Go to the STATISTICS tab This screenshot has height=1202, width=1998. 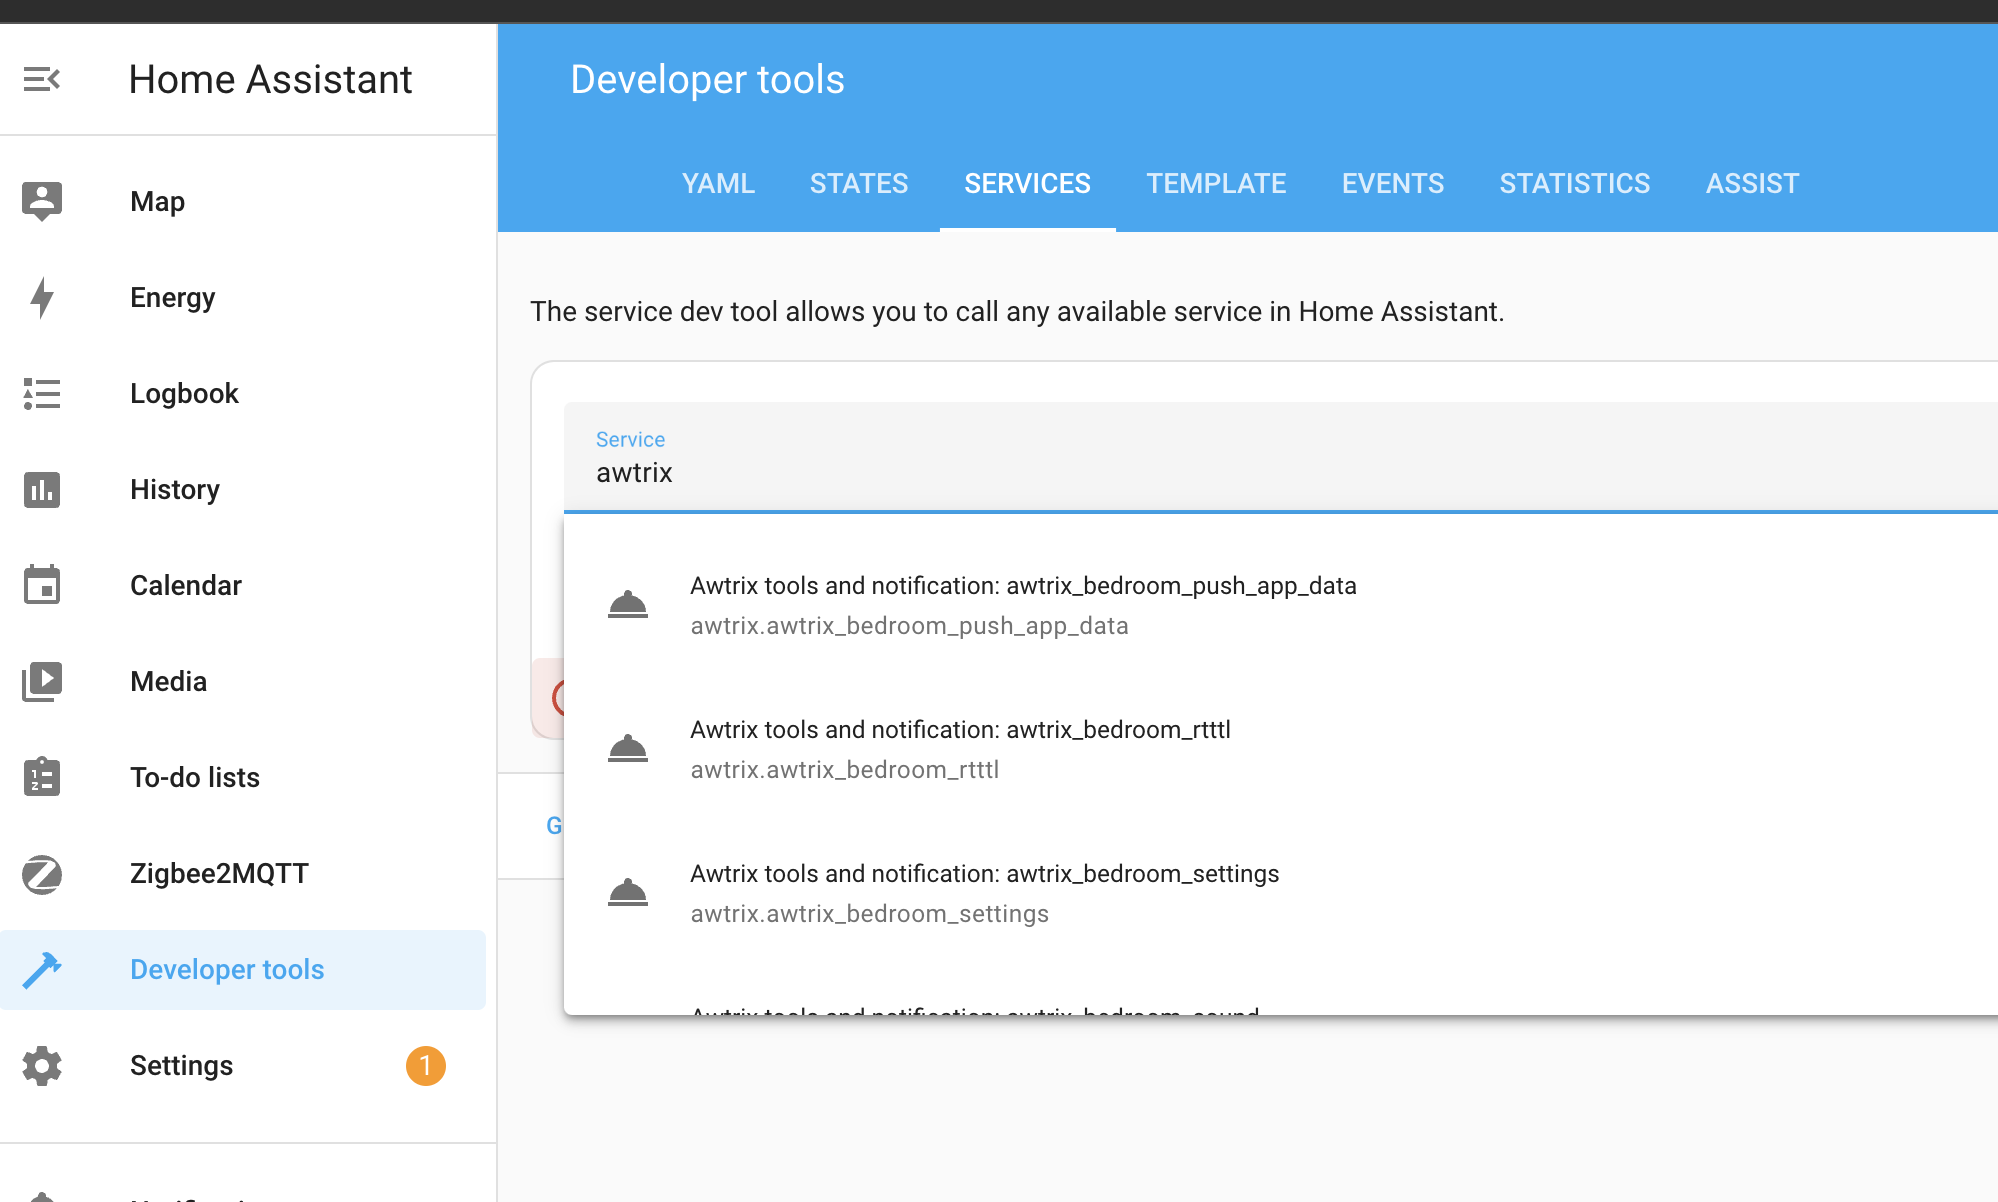point(1574,183)
